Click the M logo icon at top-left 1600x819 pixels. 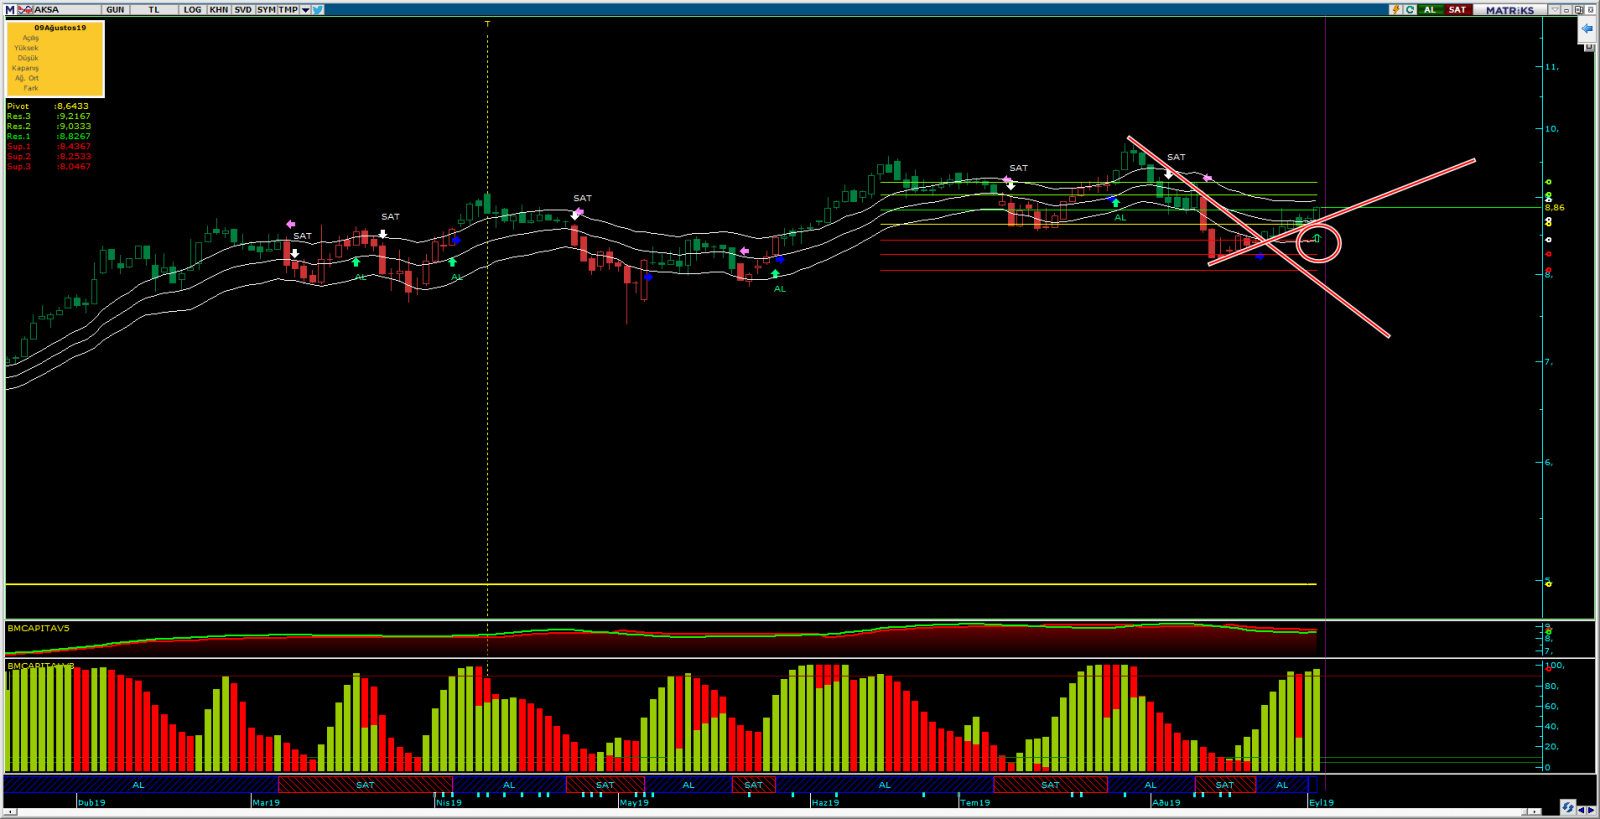10,10
